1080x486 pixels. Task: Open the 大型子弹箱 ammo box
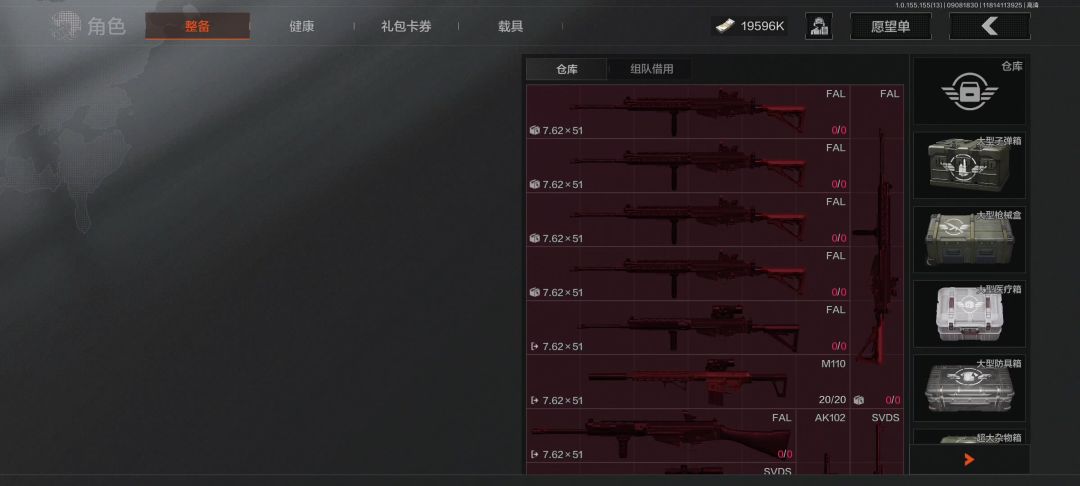point(969,165)
